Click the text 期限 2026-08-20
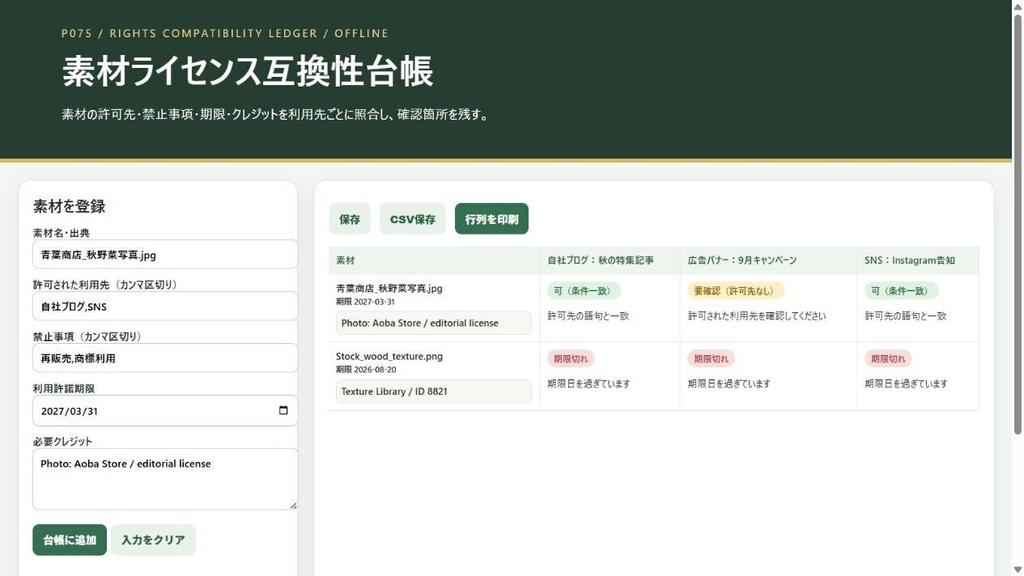Screen dimensions: 1024x576 (x=366, y=370)
